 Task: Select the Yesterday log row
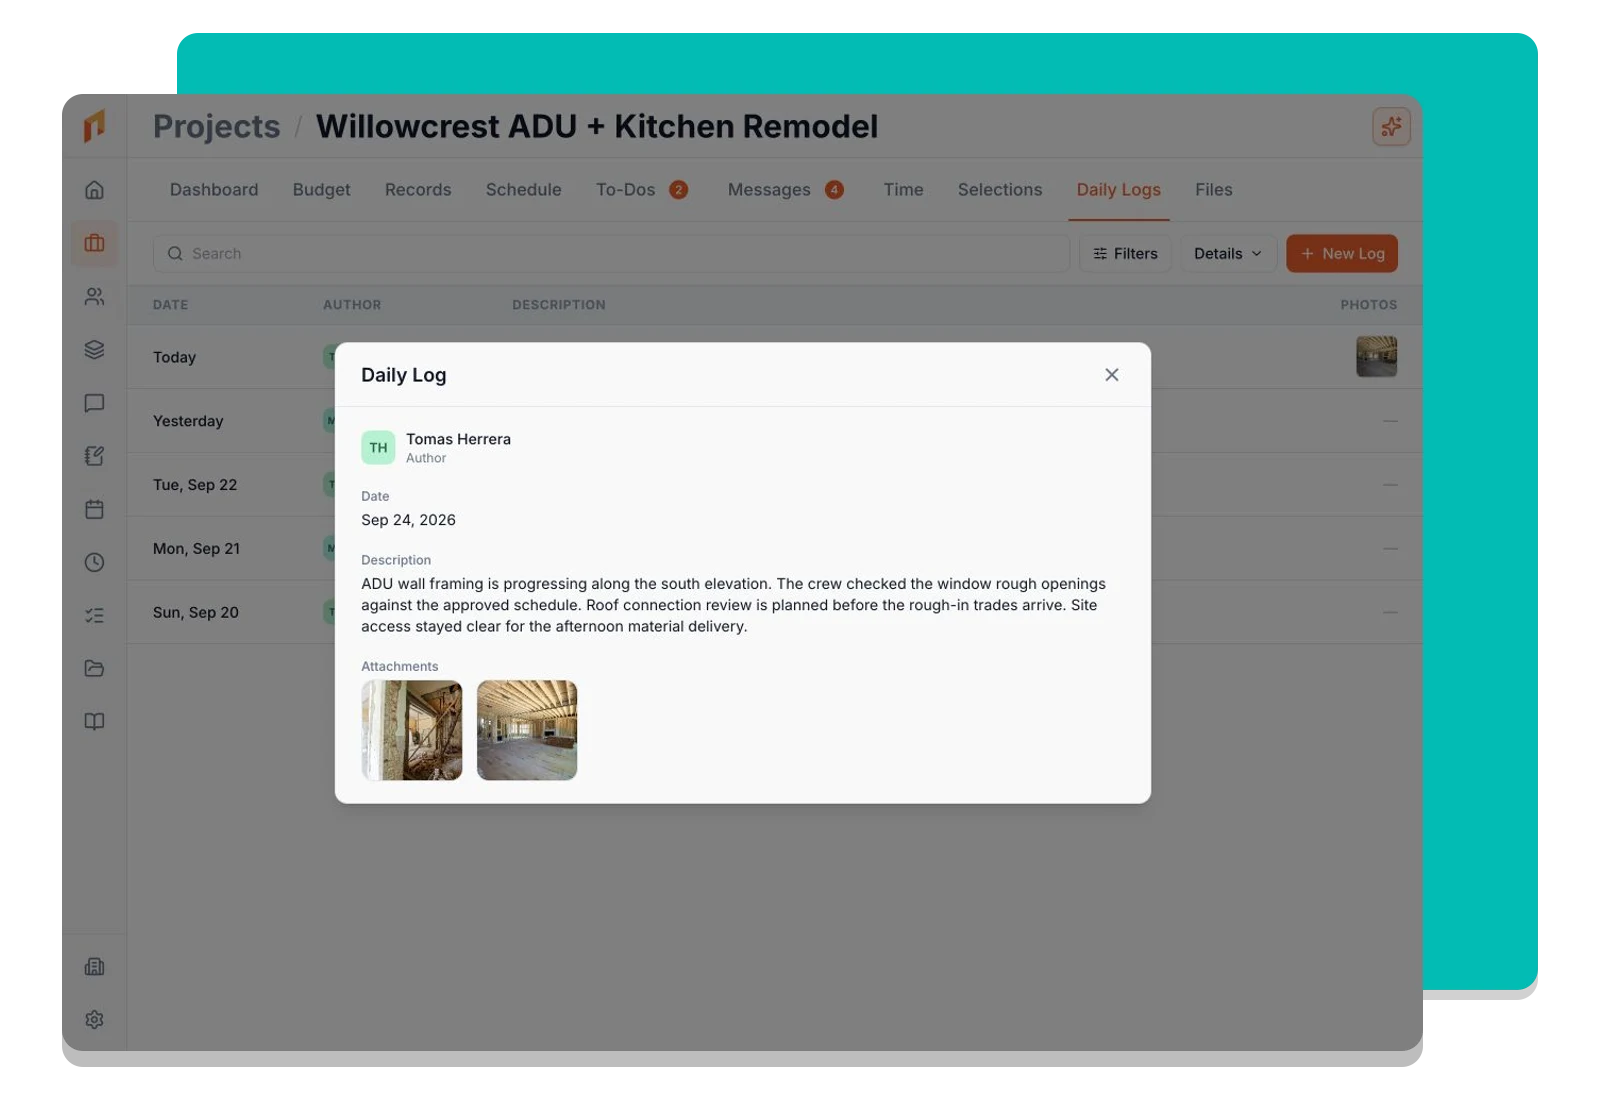(x=775, y=421)
